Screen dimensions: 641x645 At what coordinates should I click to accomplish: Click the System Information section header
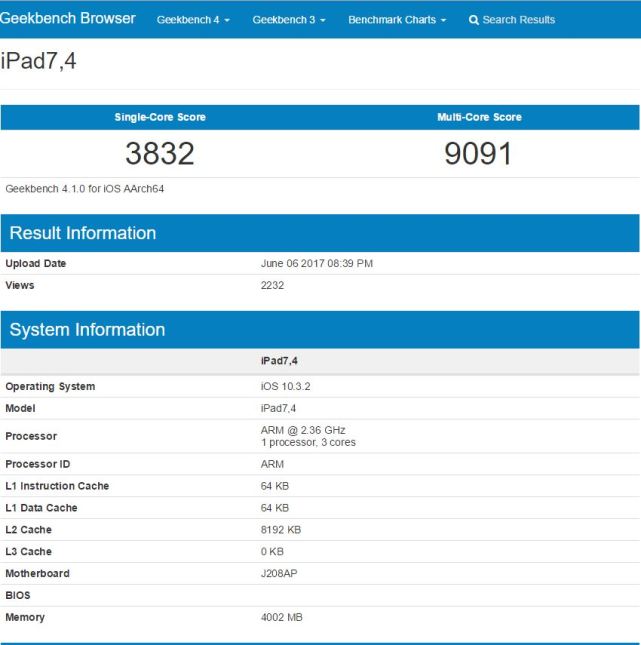coord(320,329)
